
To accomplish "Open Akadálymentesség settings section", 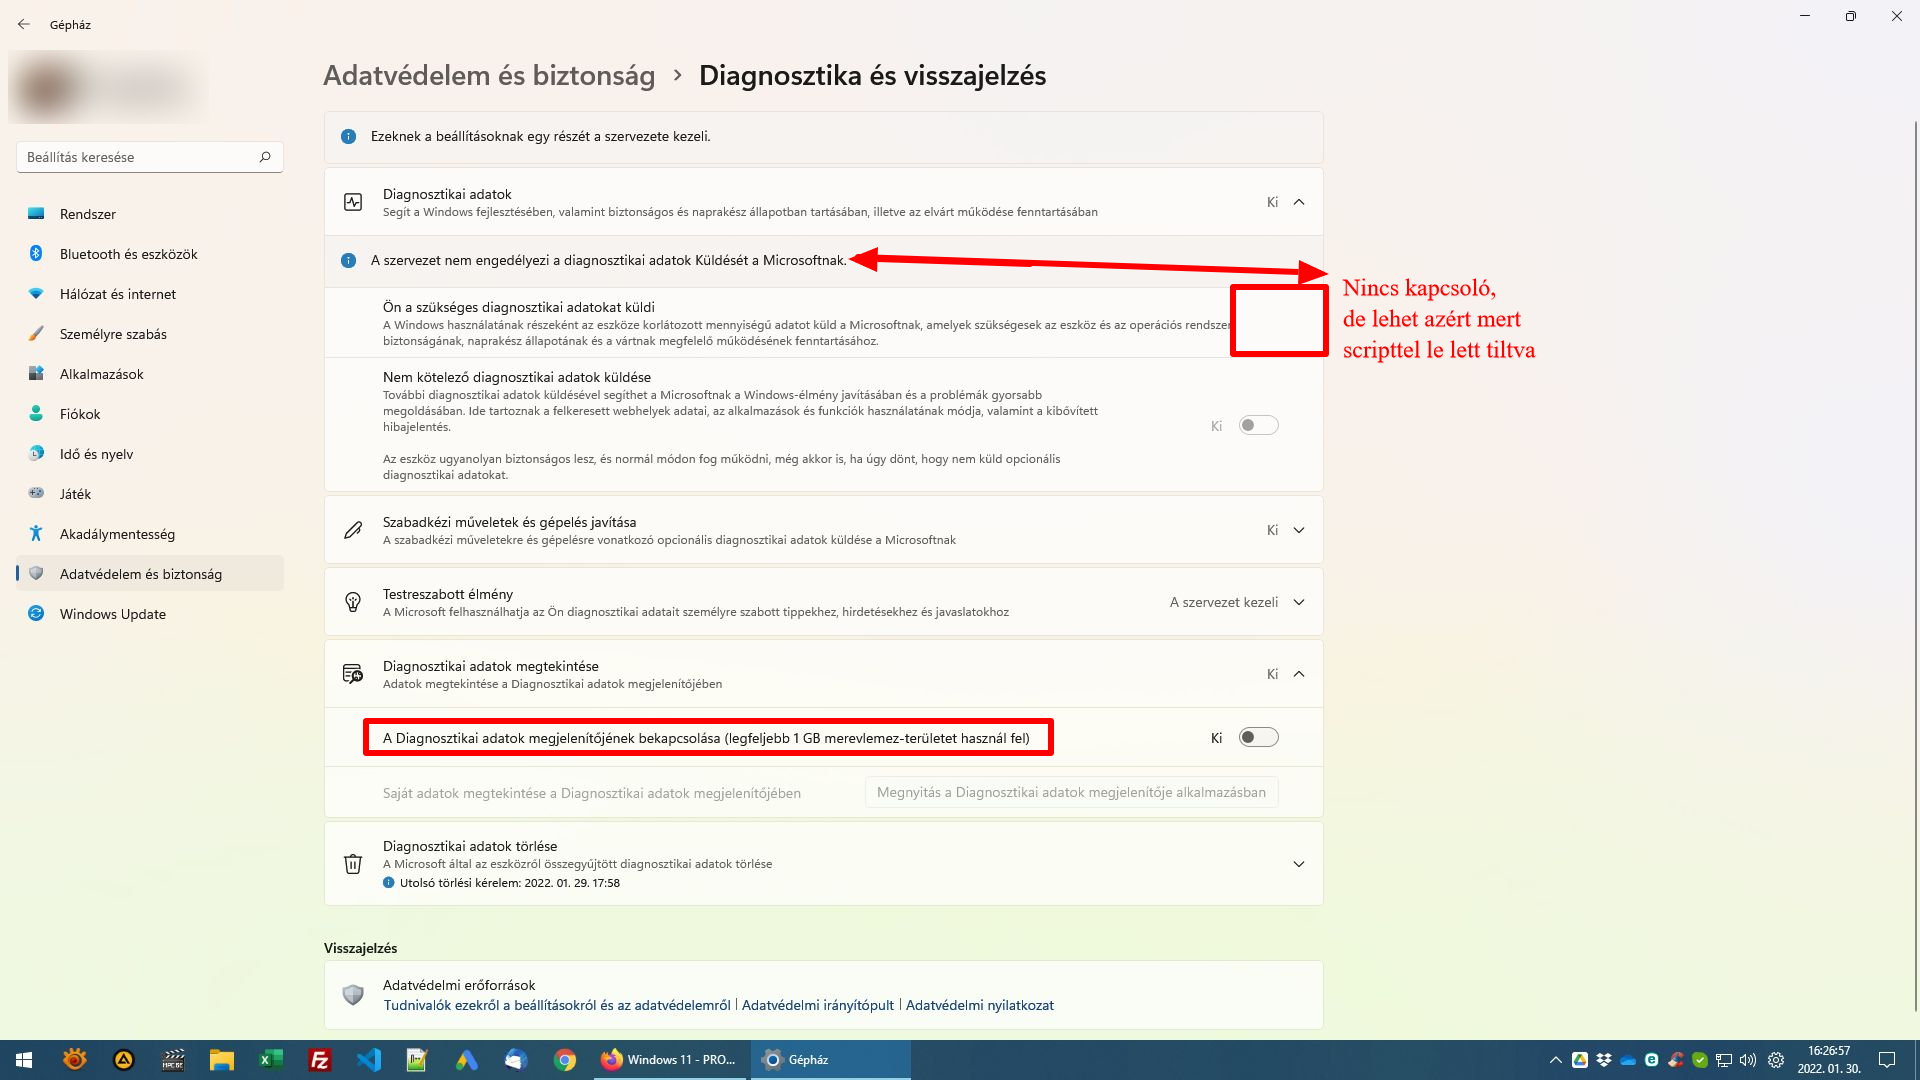I will (150, 534).
